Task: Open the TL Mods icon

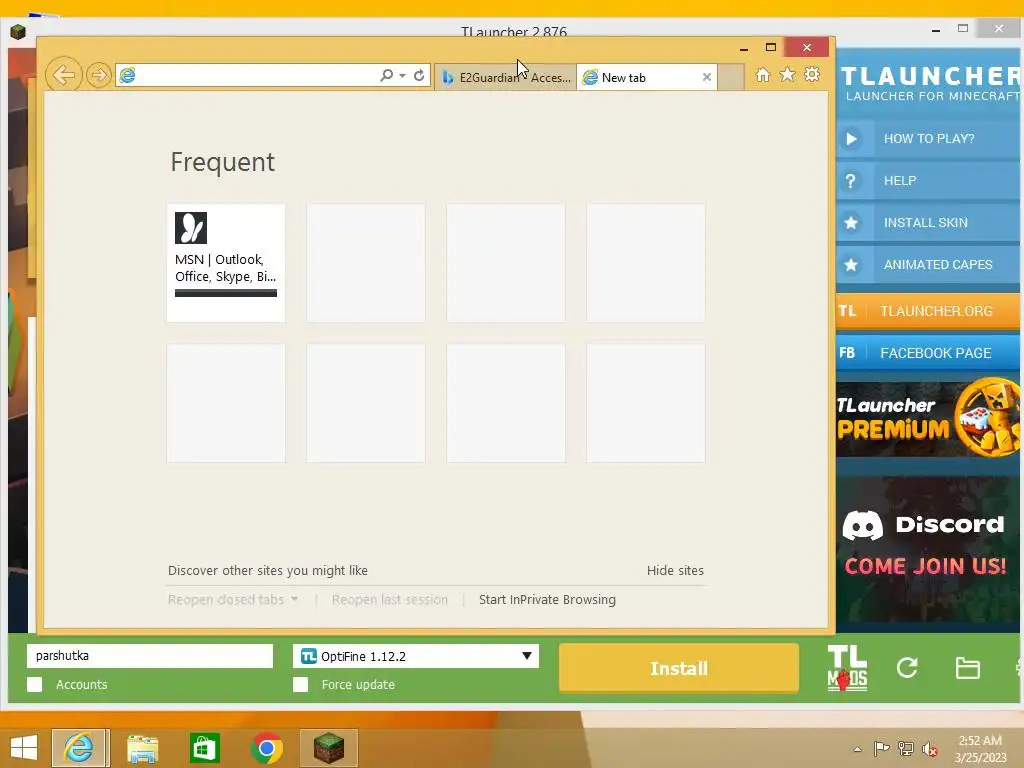Action: (x=847, y=668)
